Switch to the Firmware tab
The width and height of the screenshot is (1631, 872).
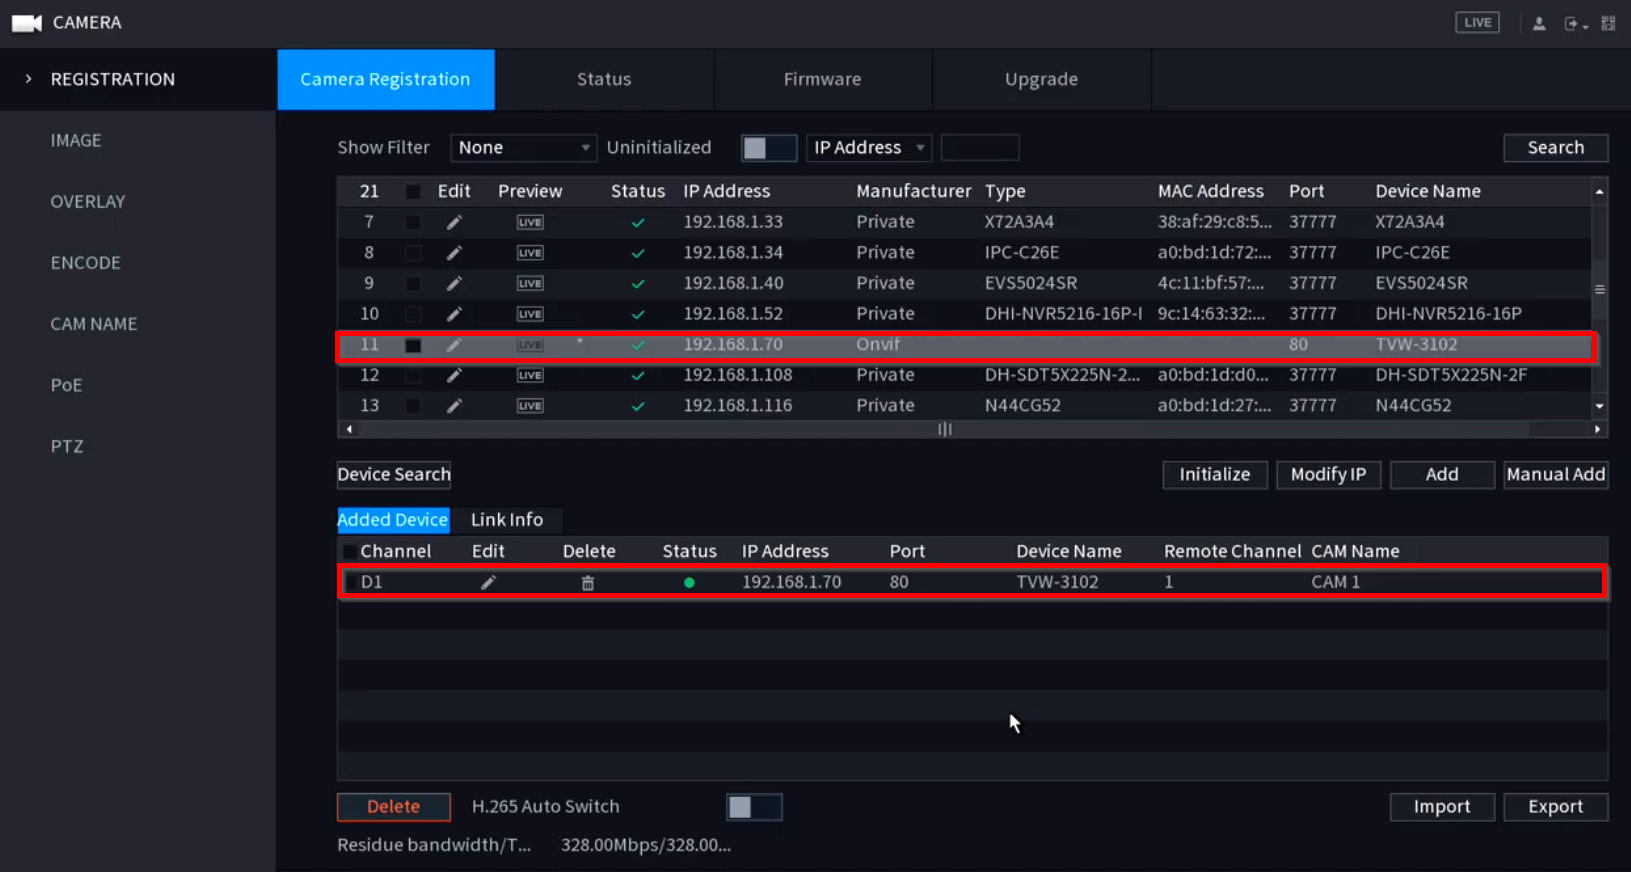click(x=822, y=79)
